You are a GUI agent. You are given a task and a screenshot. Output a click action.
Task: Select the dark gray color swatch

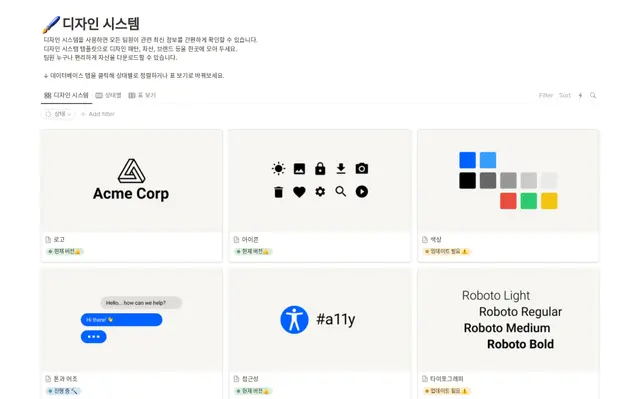pyautogui.click(x=488, y=180)
